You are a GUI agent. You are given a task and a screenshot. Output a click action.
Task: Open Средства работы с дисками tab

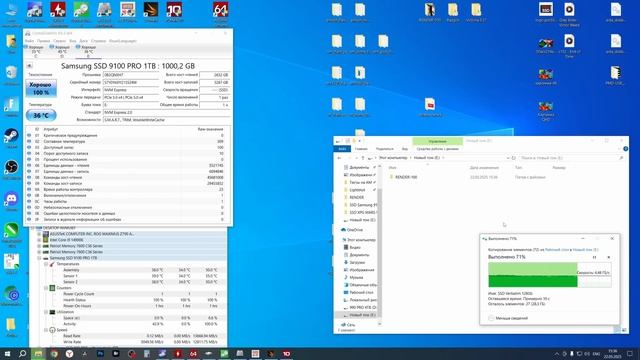pyautogui.click(x=438, y=149)
